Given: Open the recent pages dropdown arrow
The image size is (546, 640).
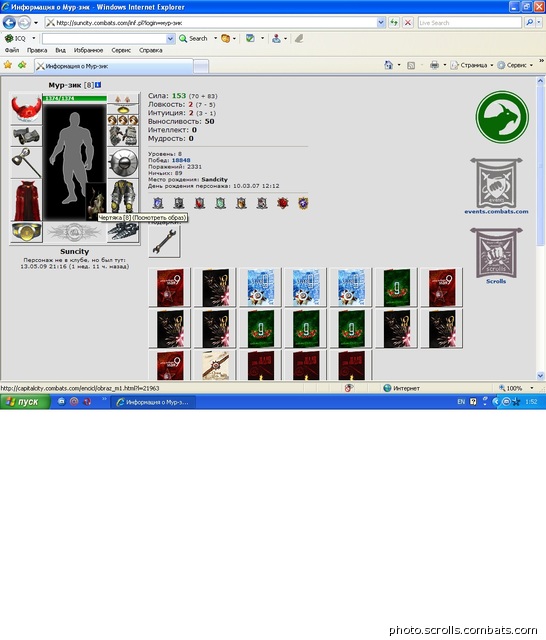Looking at the screenshot, I should 36,23.
